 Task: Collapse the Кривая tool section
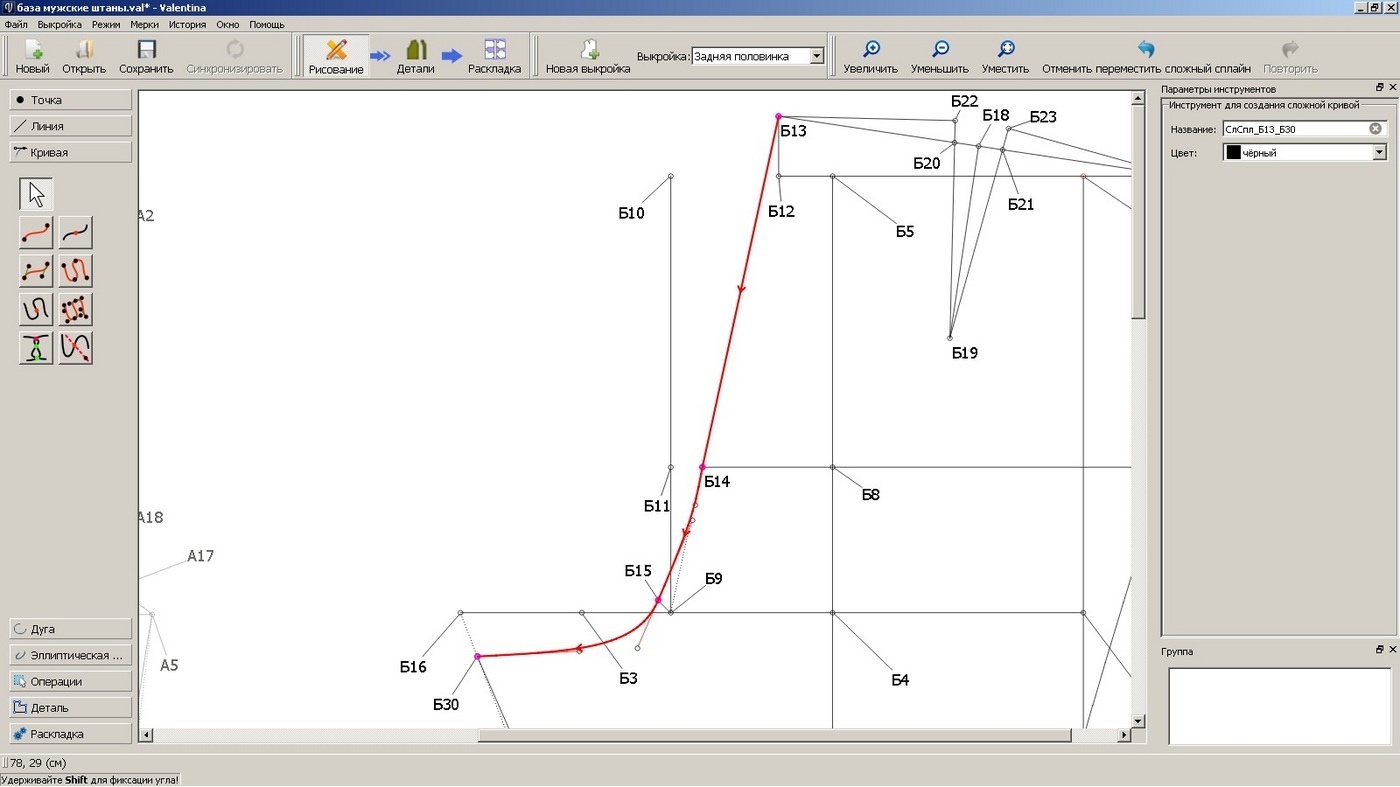coord(70,152)
